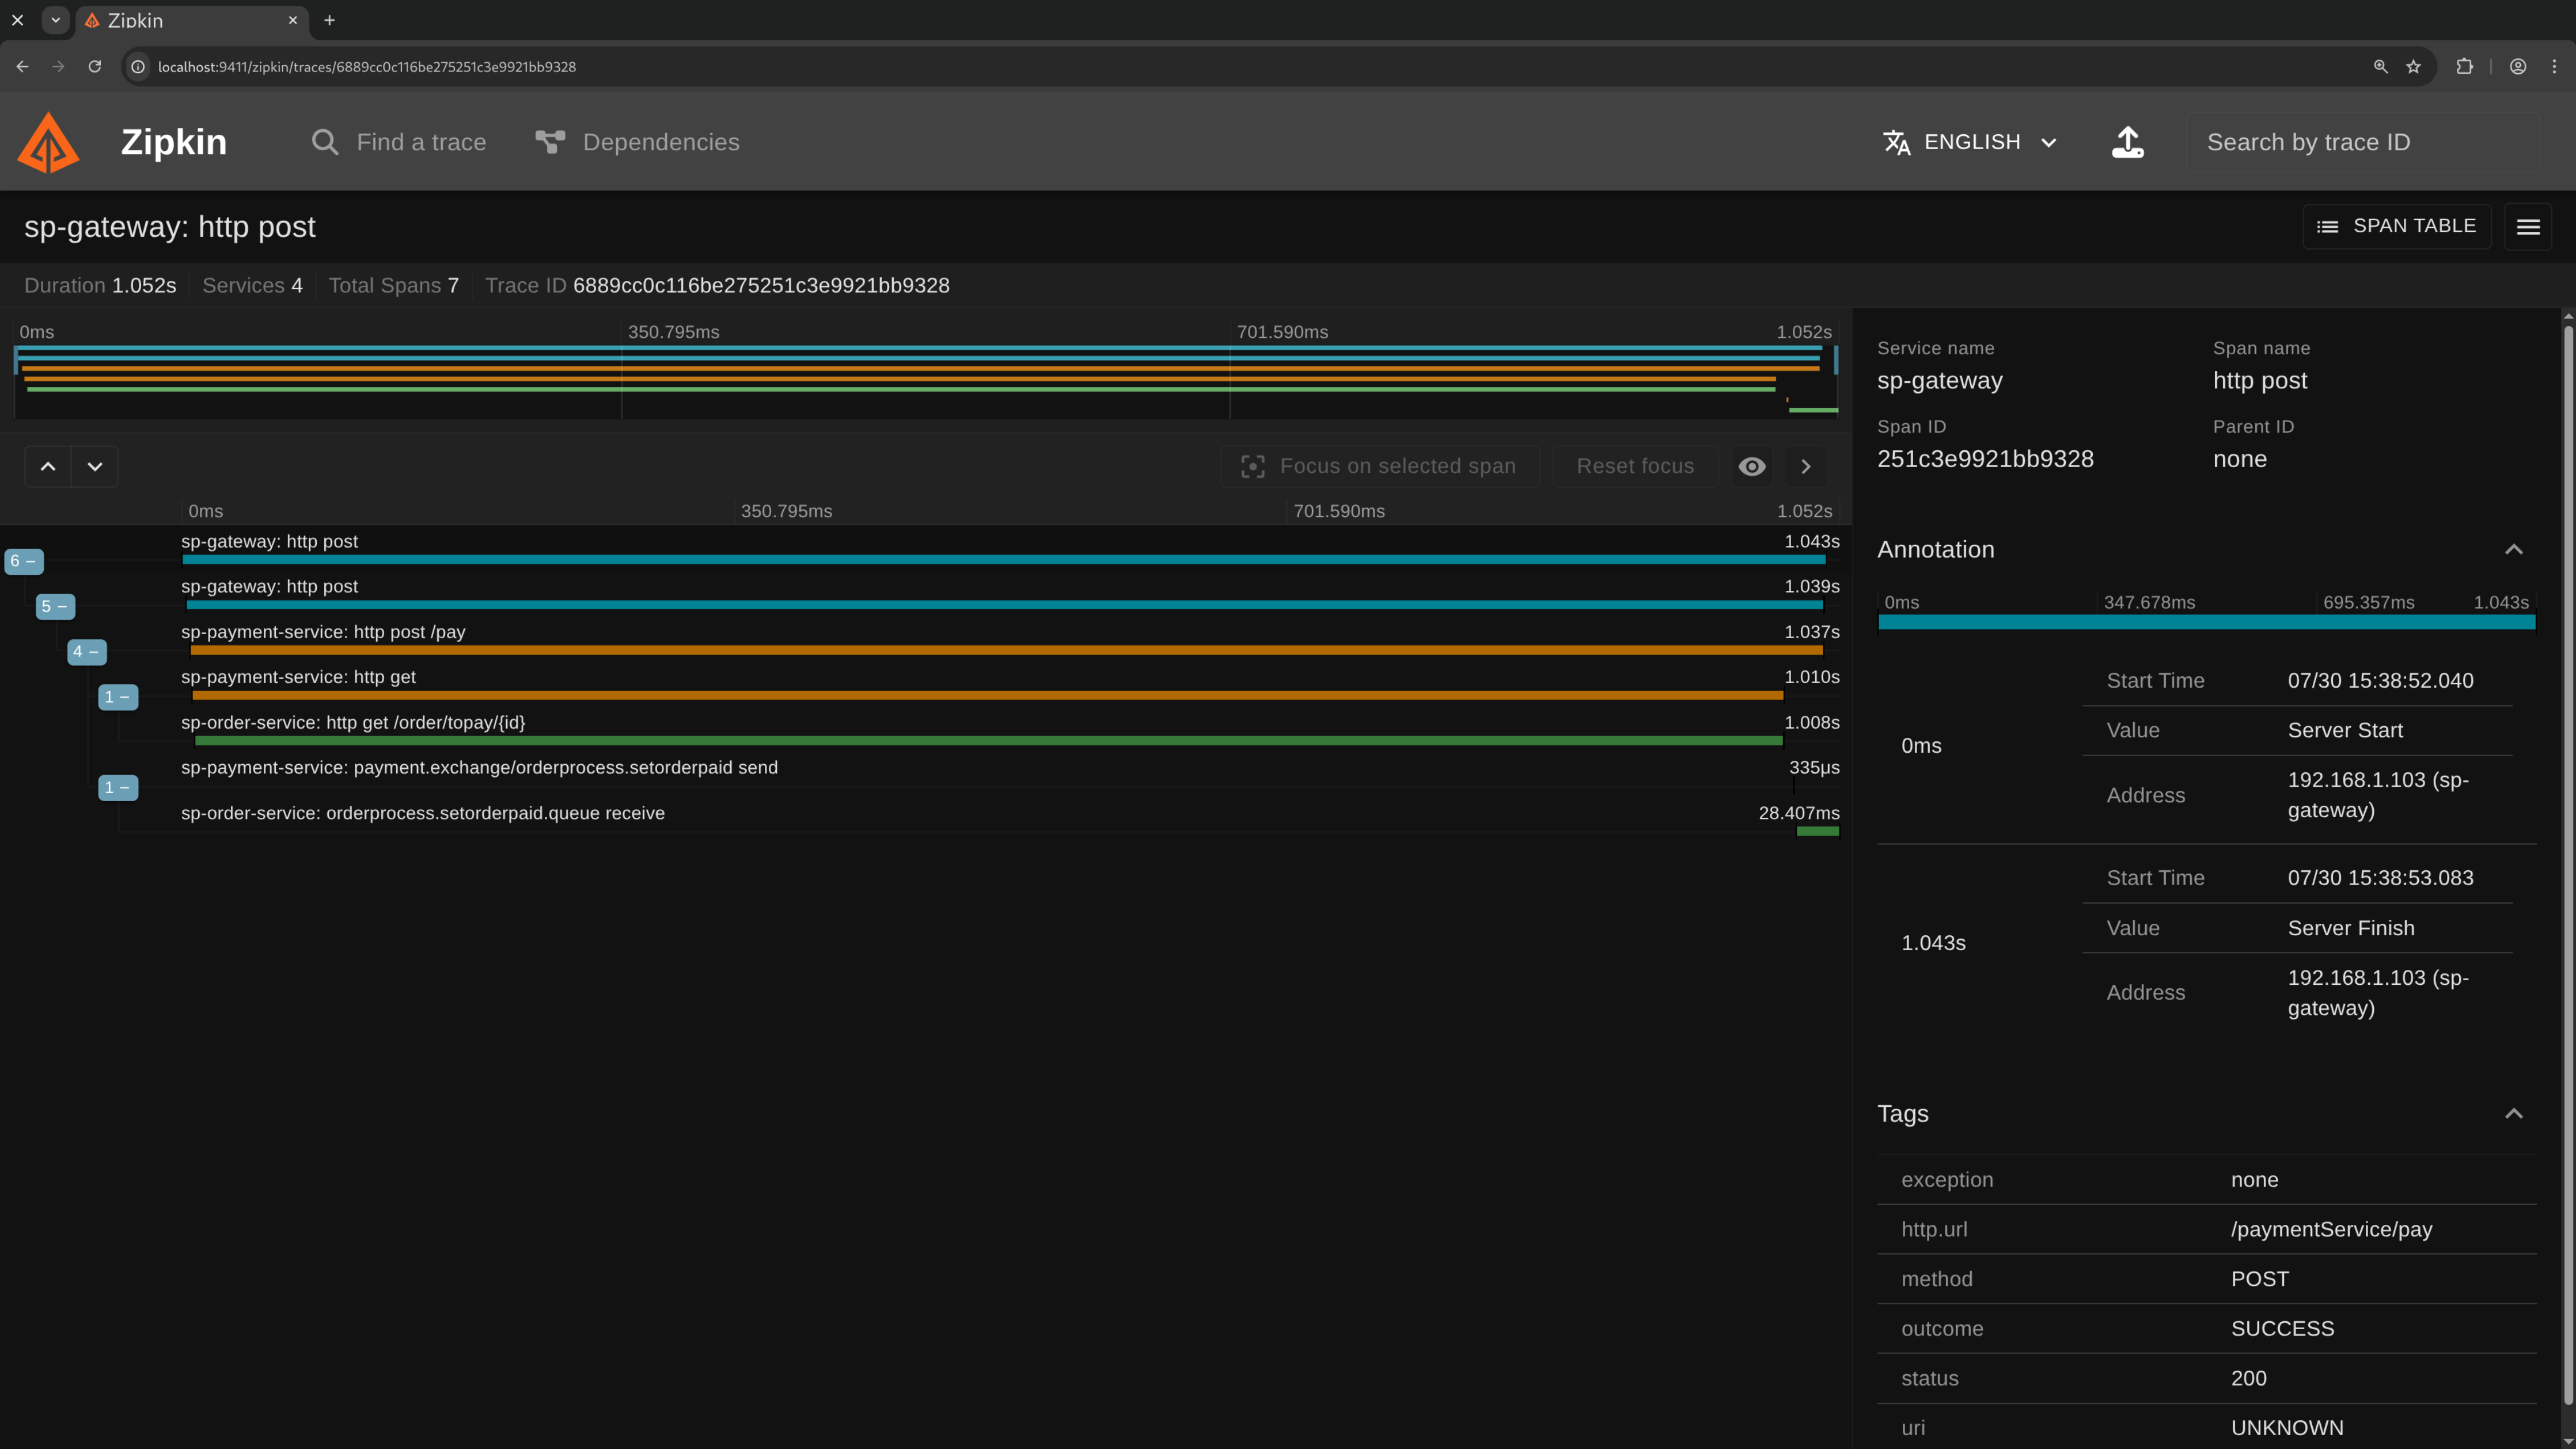
Task: Open the browser extensions puzzle icon
Action: (x=2464, y=67)
